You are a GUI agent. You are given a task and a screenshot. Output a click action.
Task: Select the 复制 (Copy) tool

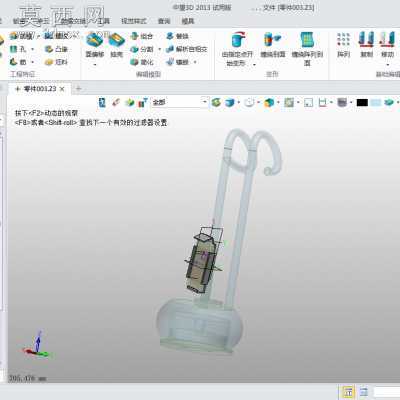click(x=366, y=45)
